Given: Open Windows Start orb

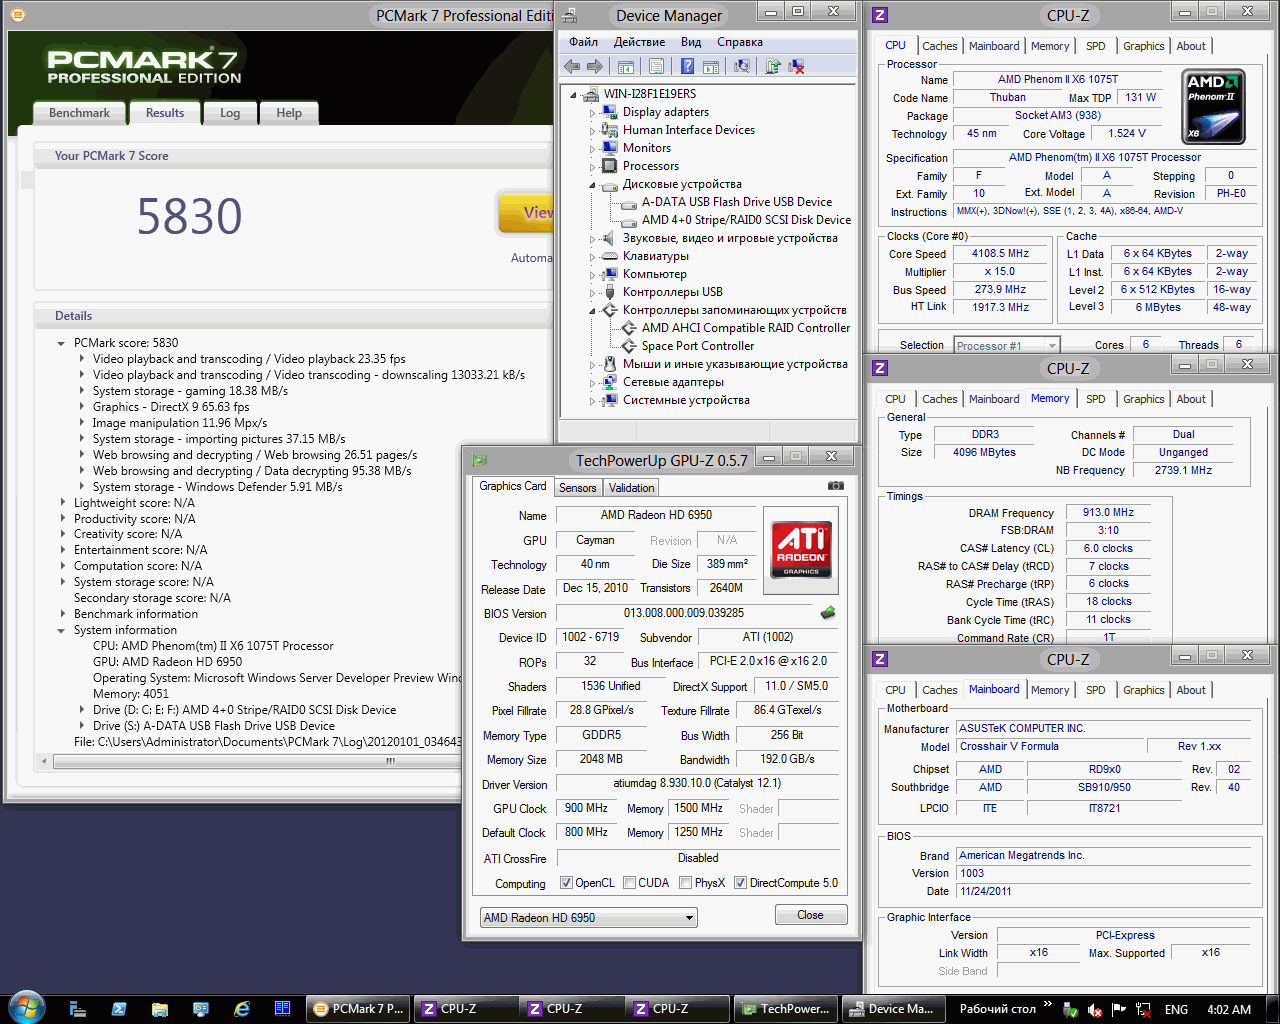Looking at the screenshot, I should (26, 1008).
